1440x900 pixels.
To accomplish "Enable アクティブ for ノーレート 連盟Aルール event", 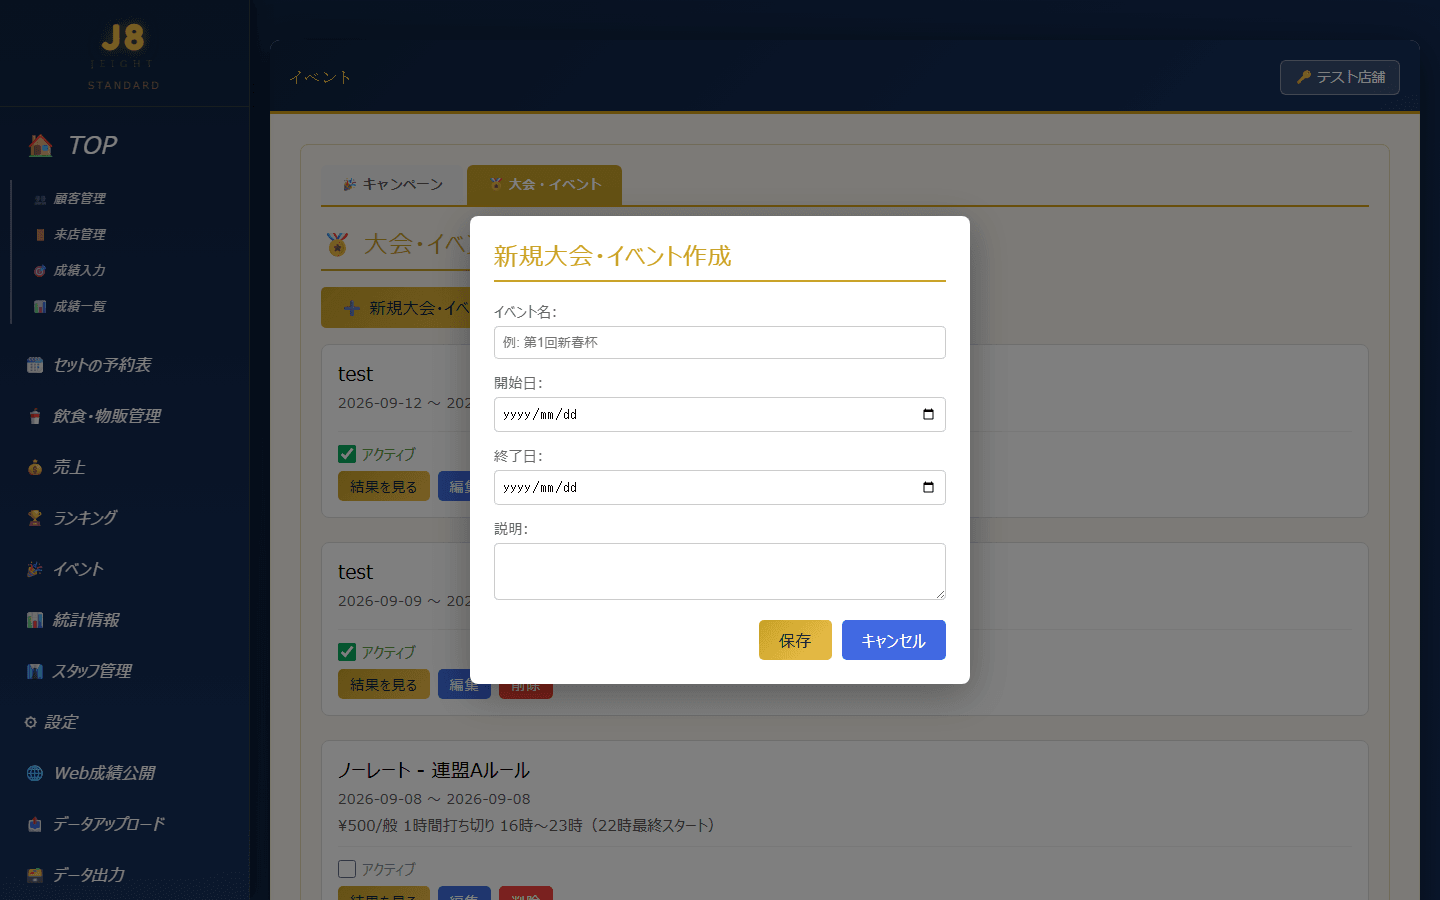I will click(x=347, y=869).
